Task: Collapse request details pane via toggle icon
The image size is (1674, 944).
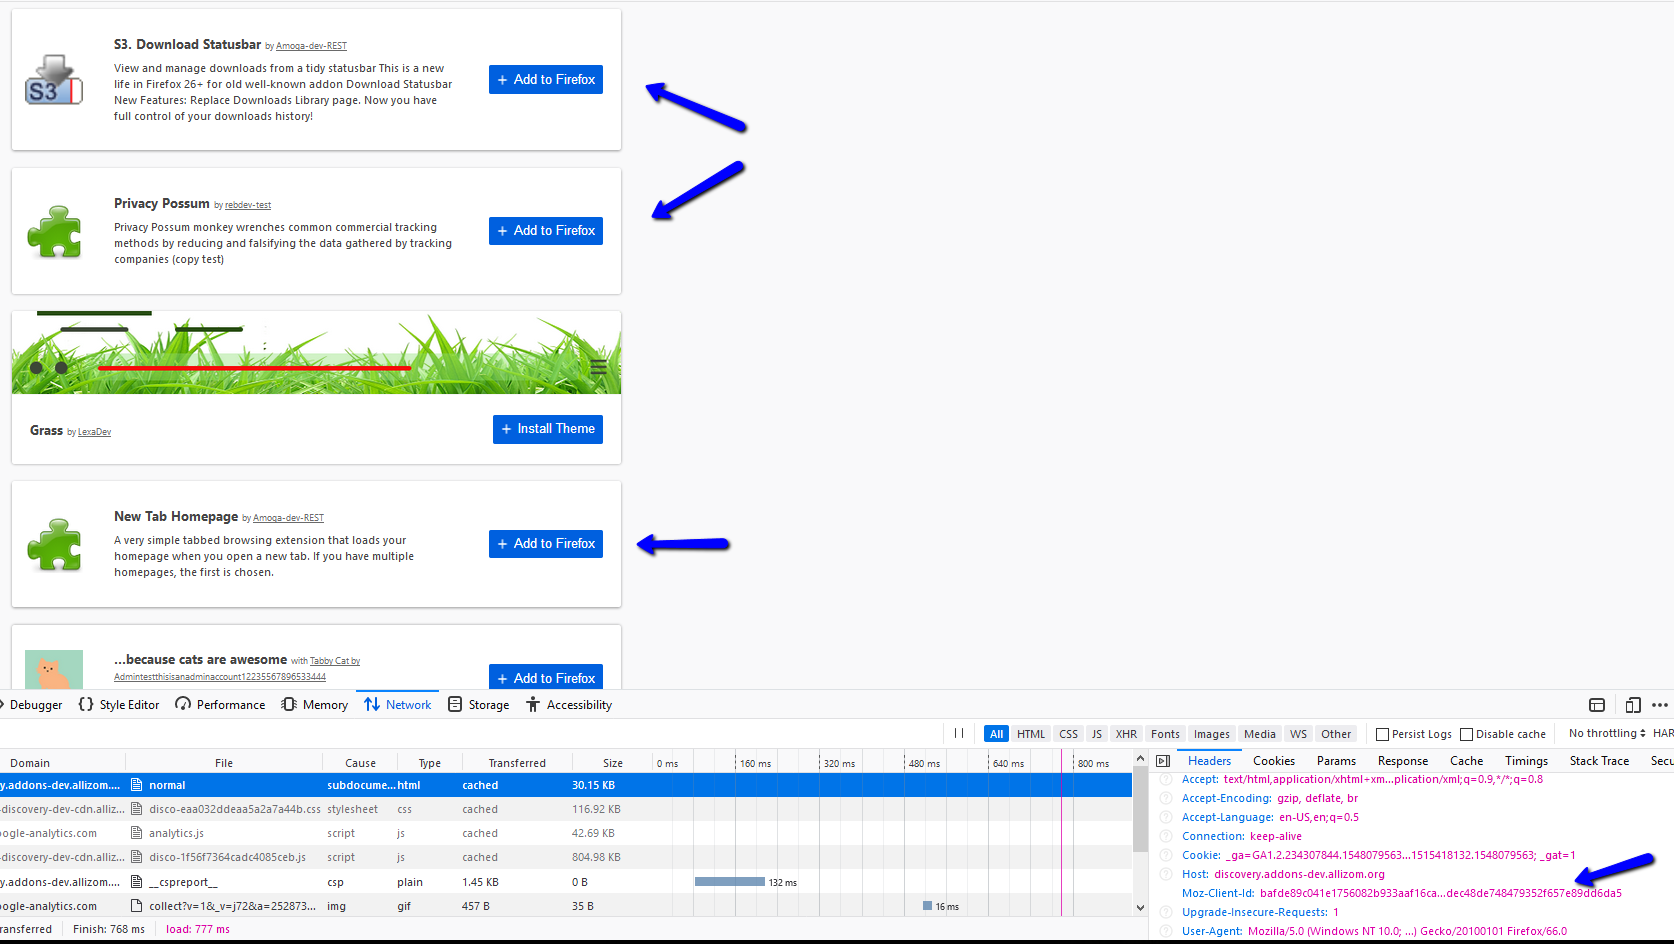Action: click(1163, 761)
